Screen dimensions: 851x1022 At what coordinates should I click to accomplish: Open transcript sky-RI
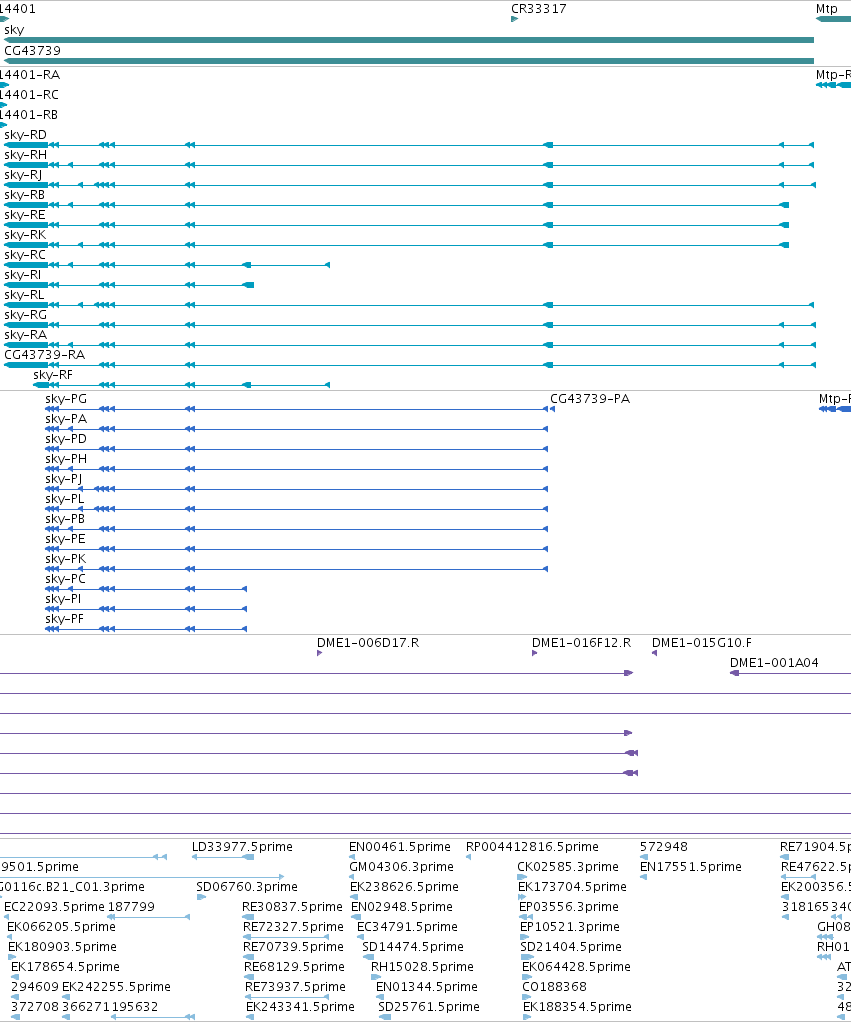pyautogui.click(x=22, y=275)
